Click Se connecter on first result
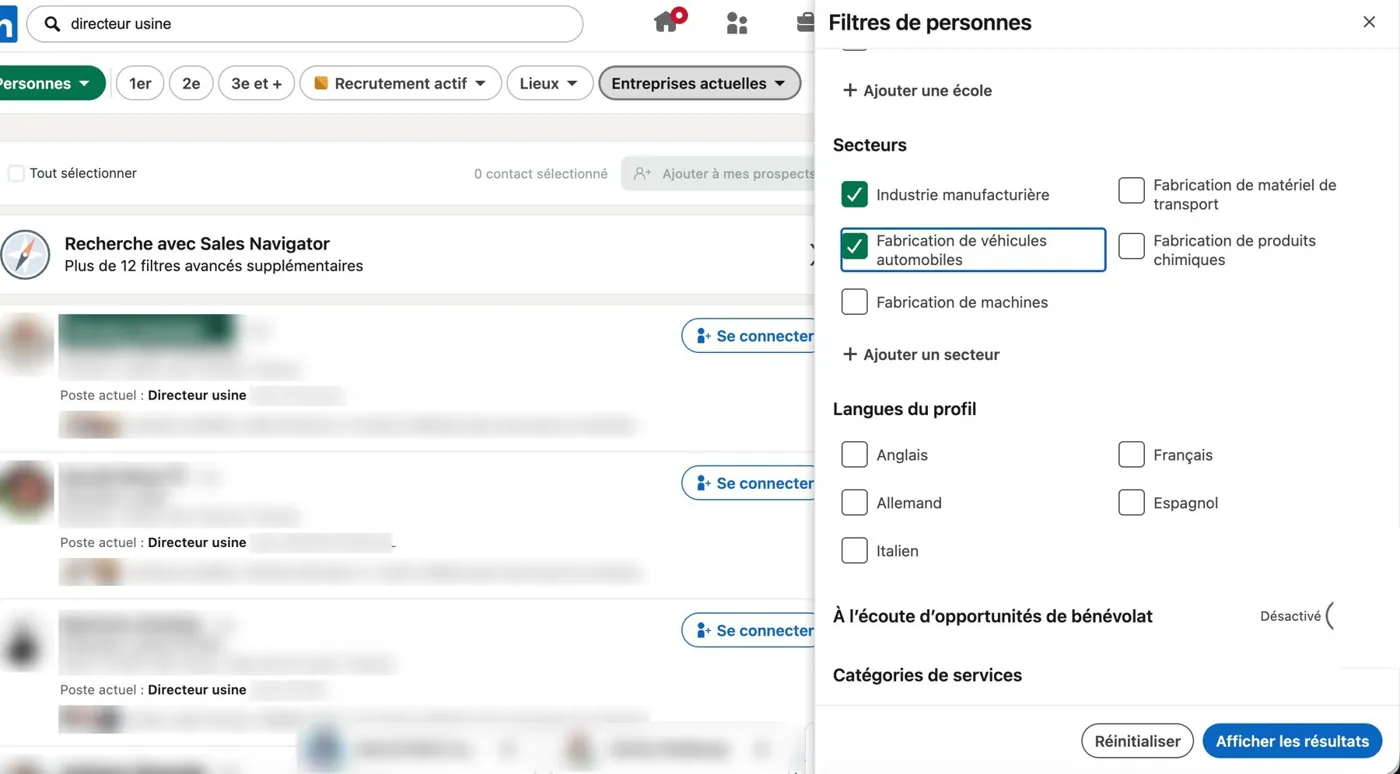 [749, 336]
